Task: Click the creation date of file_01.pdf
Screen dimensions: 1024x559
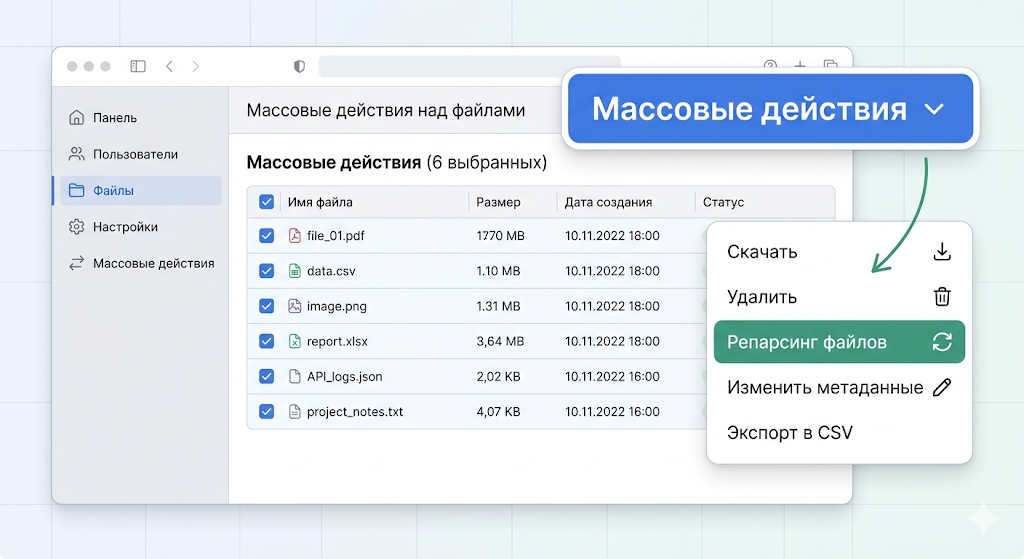Action: click(612, 236)
